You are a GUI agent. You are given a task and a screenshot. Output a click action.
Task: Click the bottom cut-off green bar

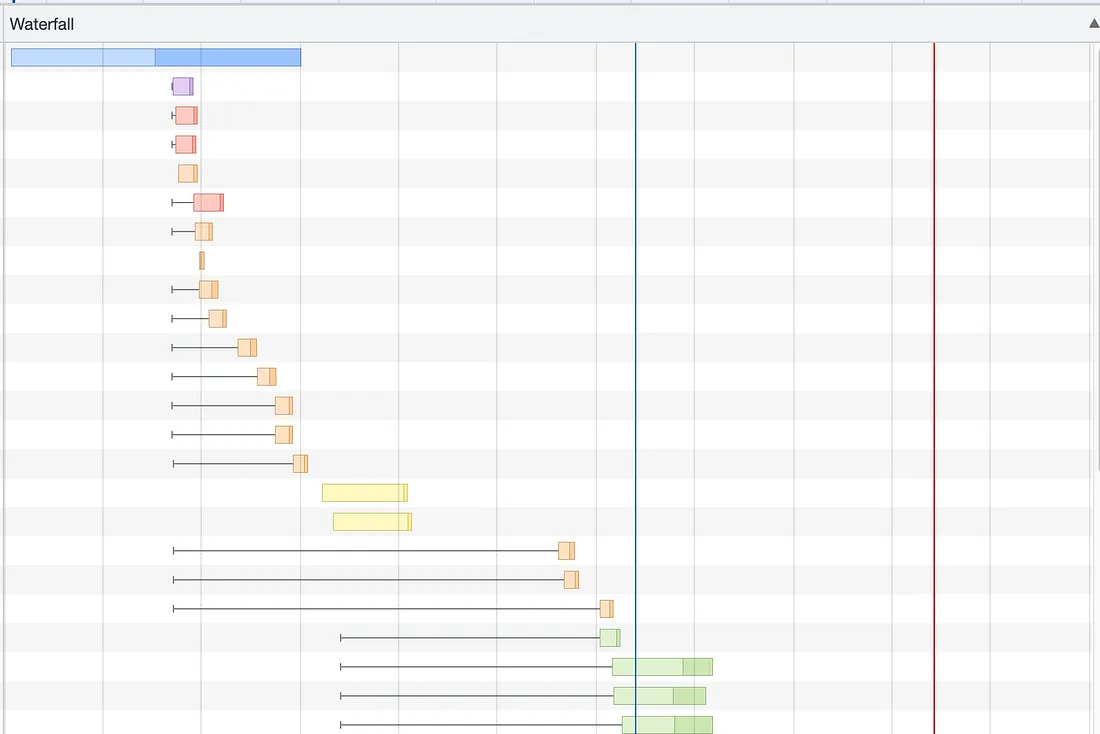tap(667, 725)
